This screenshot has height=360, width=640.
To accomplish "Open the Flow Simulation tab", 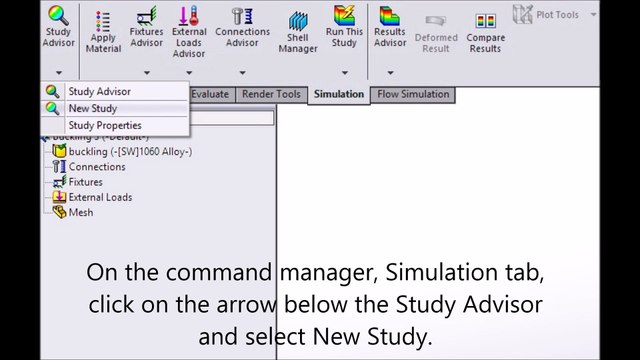I will pyautogui.click(x=413, y=94).
